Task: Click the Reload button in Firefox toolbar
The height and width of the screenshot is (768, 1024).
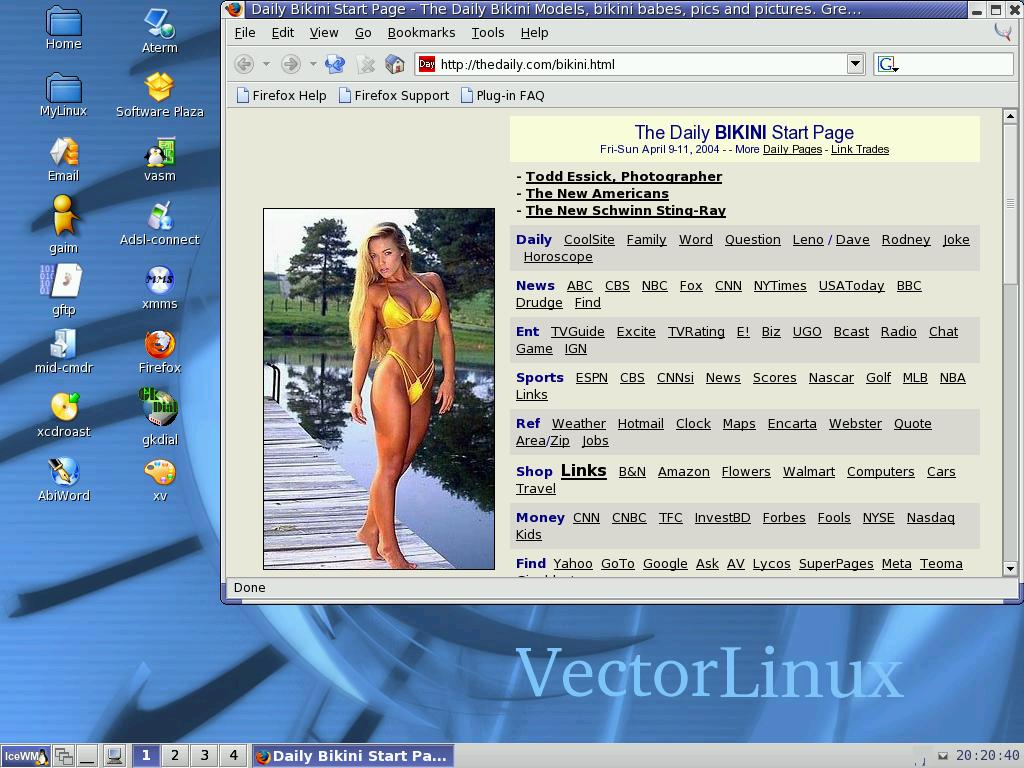Action: 335,64
